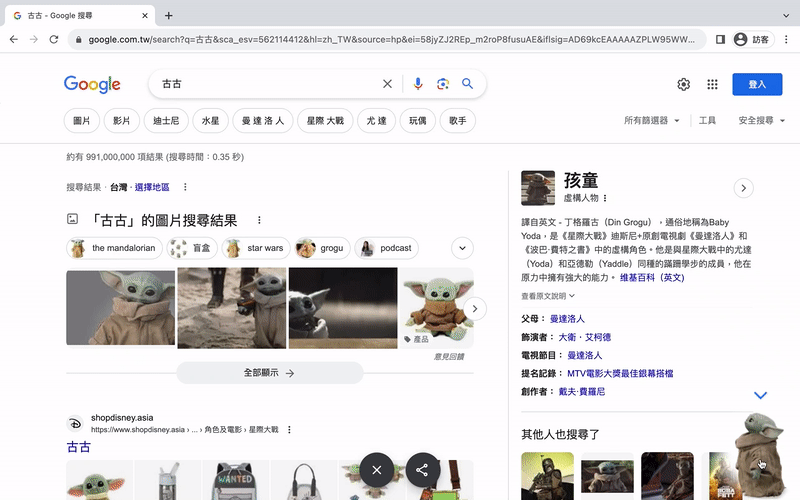Image resolution: width=800 pixels, height=500 pixels.
Task: Open the 大衛·艾柯德 link
Action: click(x=585, y=337)
